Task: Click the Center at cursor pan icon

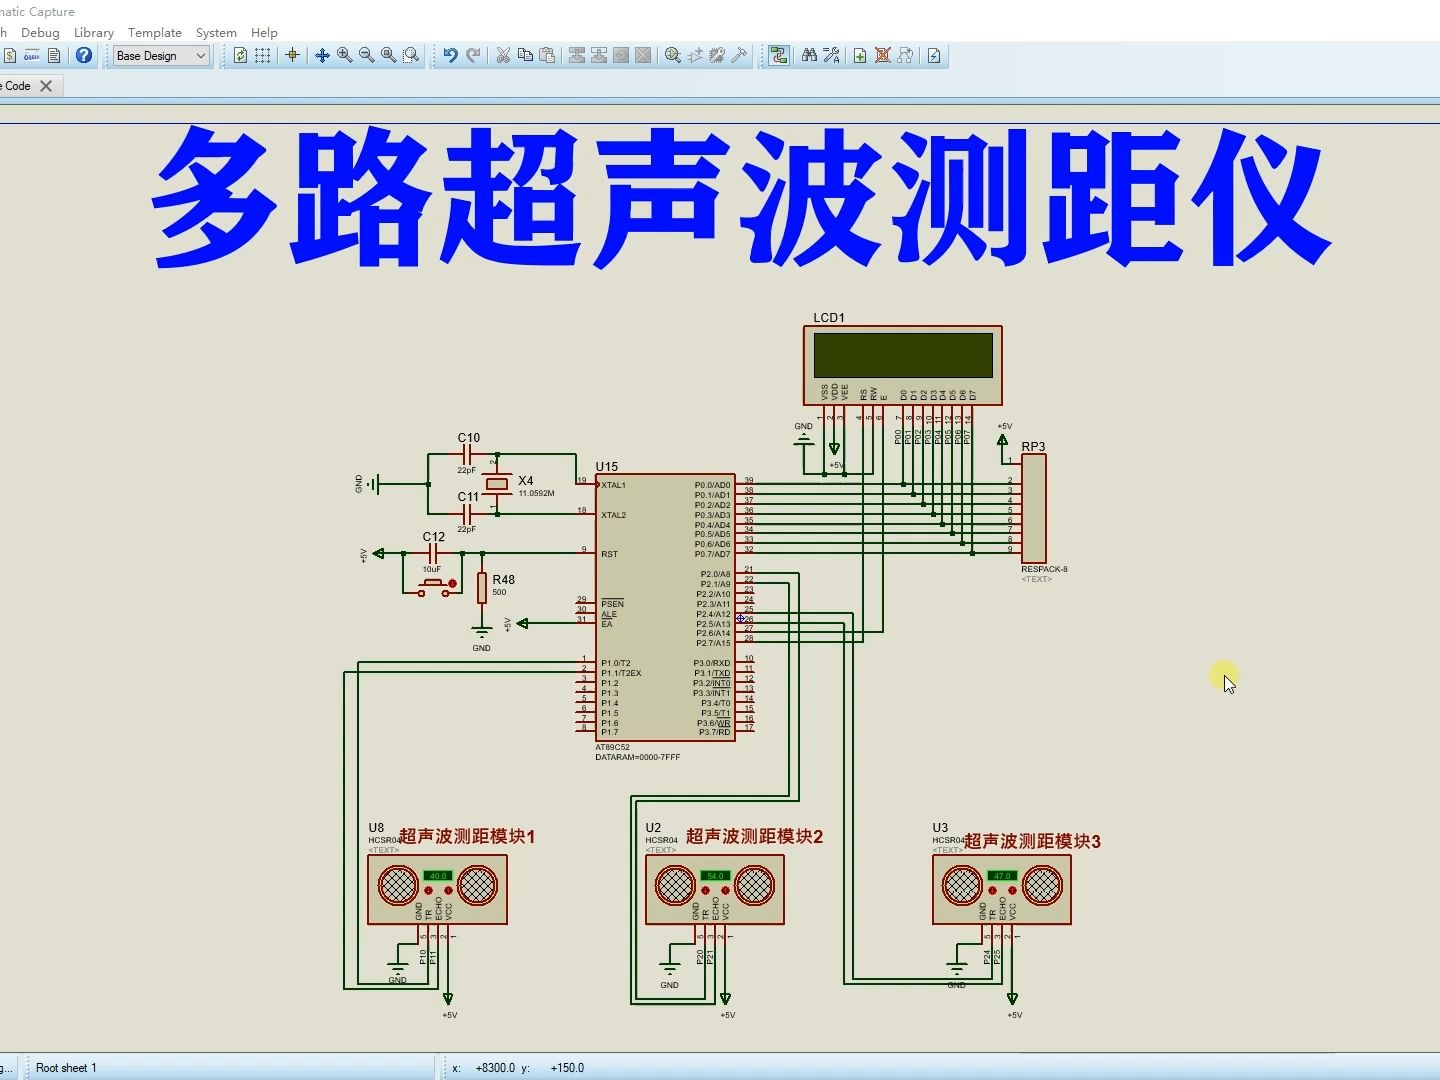Action: (x=322, y=56)
